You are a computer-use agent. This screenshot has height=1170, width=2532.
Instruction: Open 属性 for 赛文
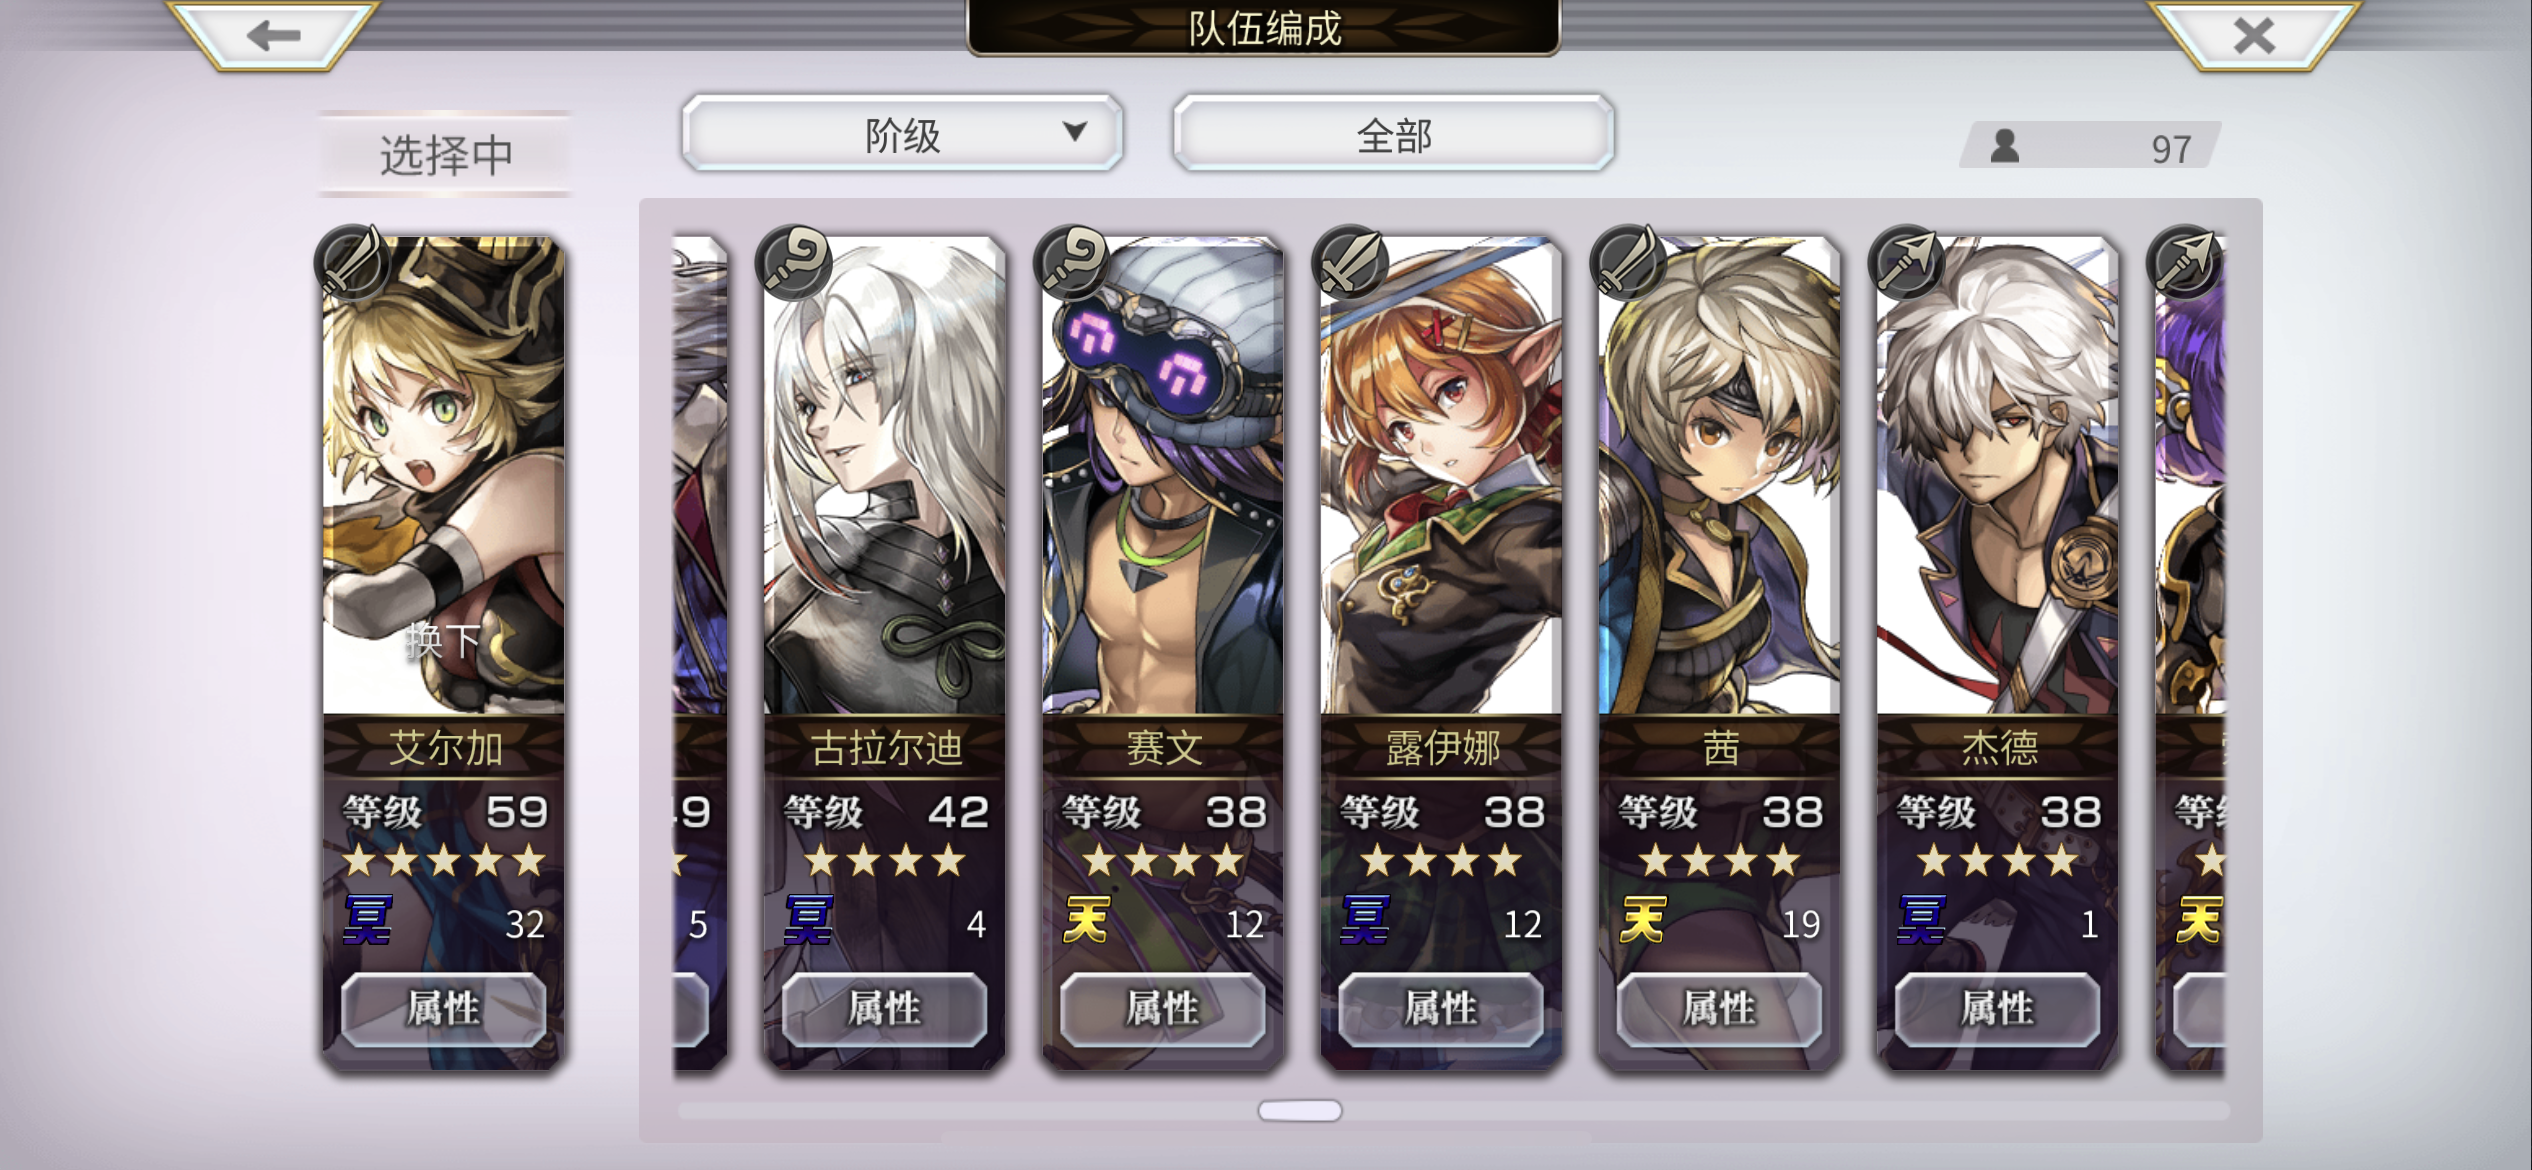(1162, 1008)
